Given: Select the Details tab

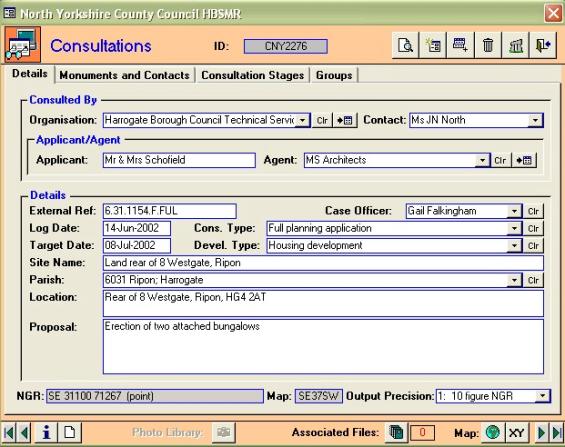Looking at the screenshot, I should [30, 73].
